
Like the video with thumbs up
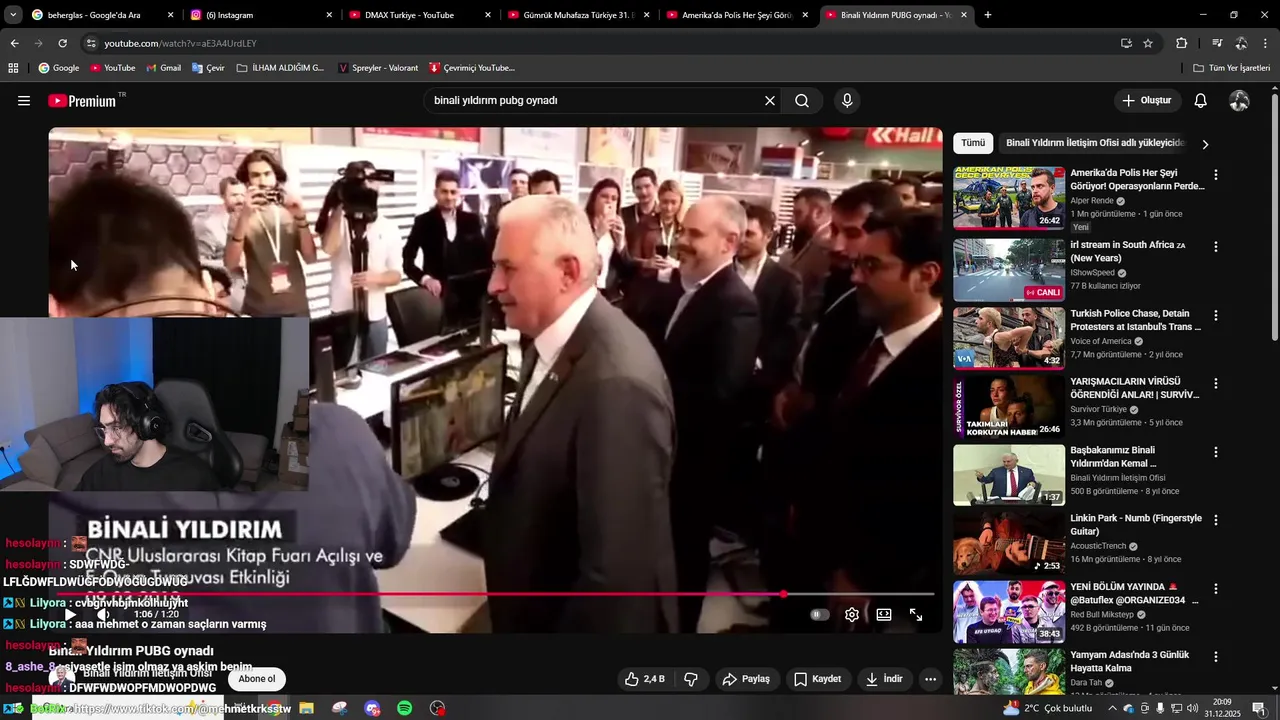click(x=645, y=679)
